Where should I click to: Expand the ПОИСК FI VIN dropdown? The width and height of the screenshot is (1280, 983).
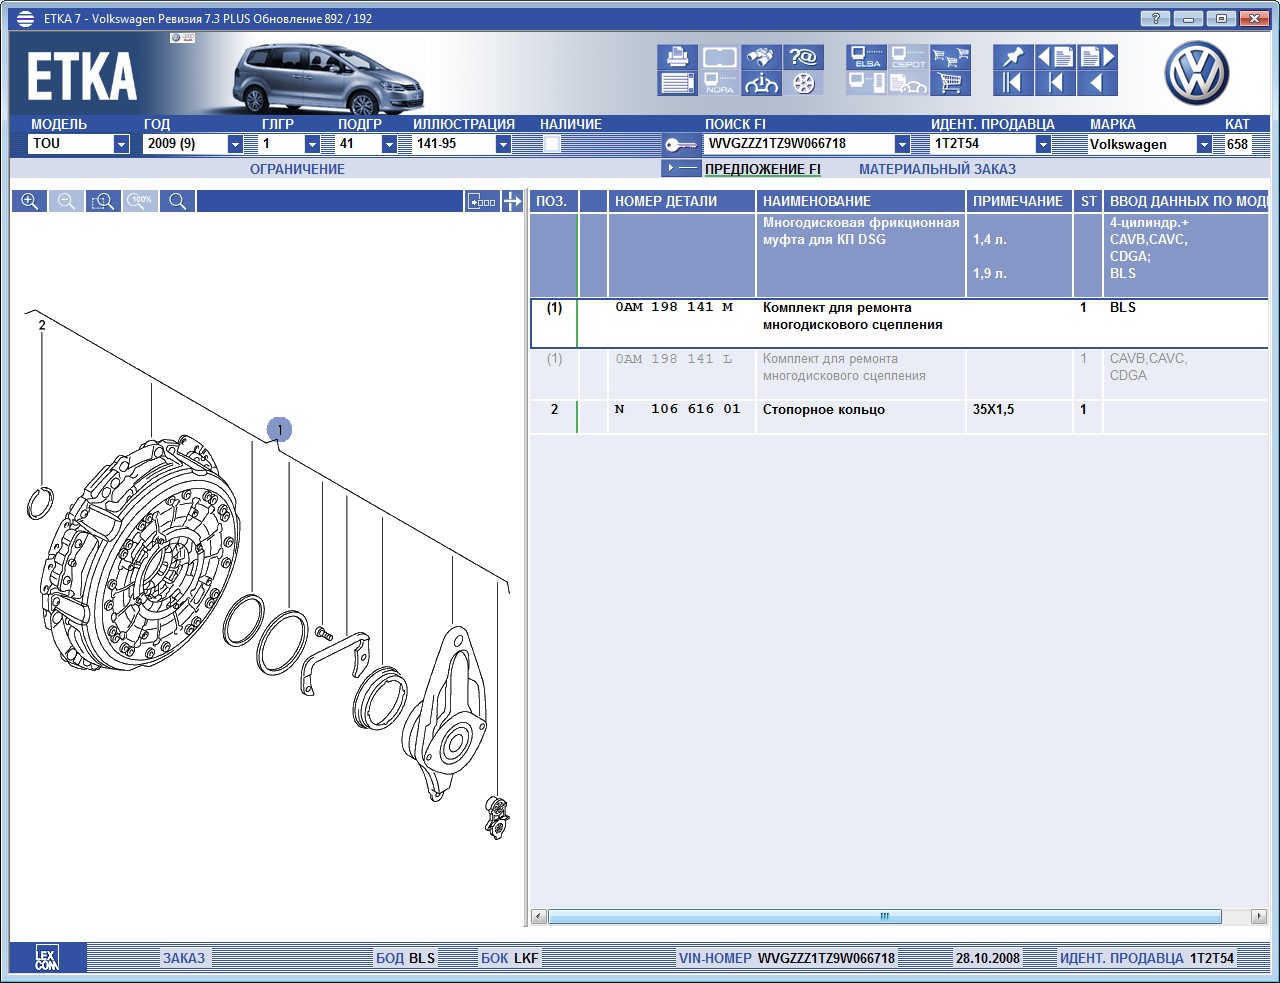point(902,144)
